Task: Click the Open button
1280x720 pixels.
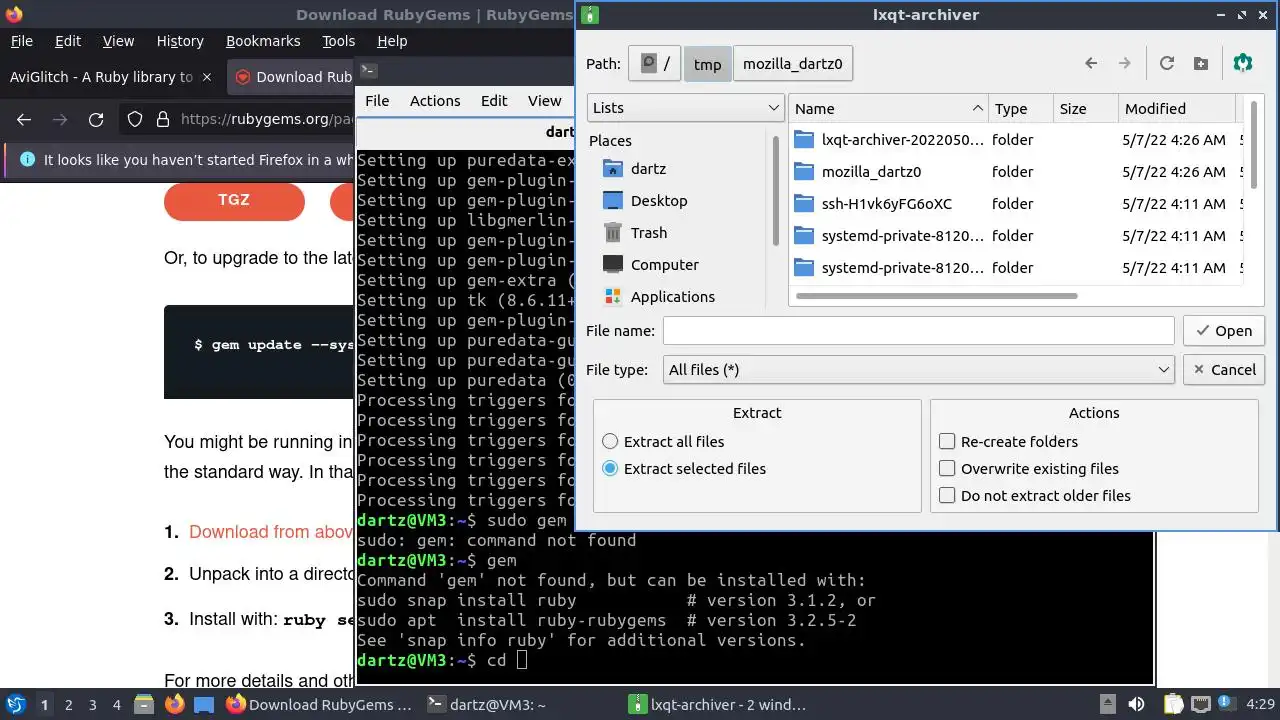Action: [1224, 331]
